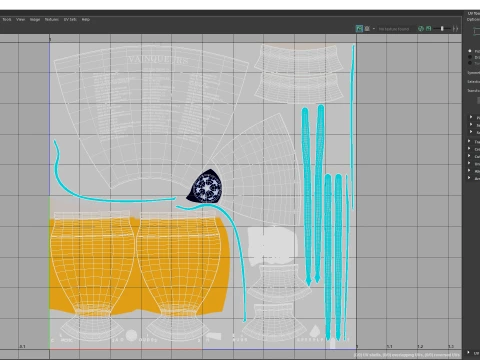The height and width of the screenshot is (360, 480).
Task: Select the second radio button in the UV Toolkit
Action: coord(470,57)
